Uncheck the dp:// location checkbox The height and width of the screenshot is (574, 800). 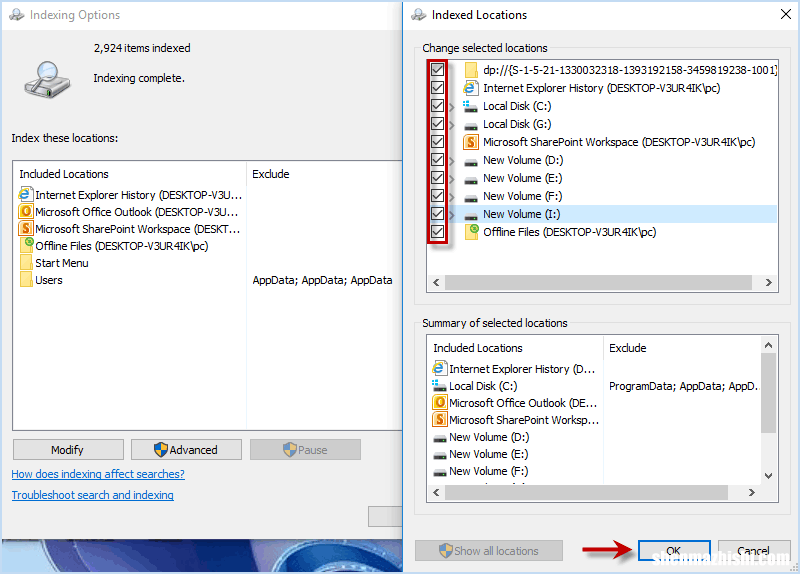[437, 69]
